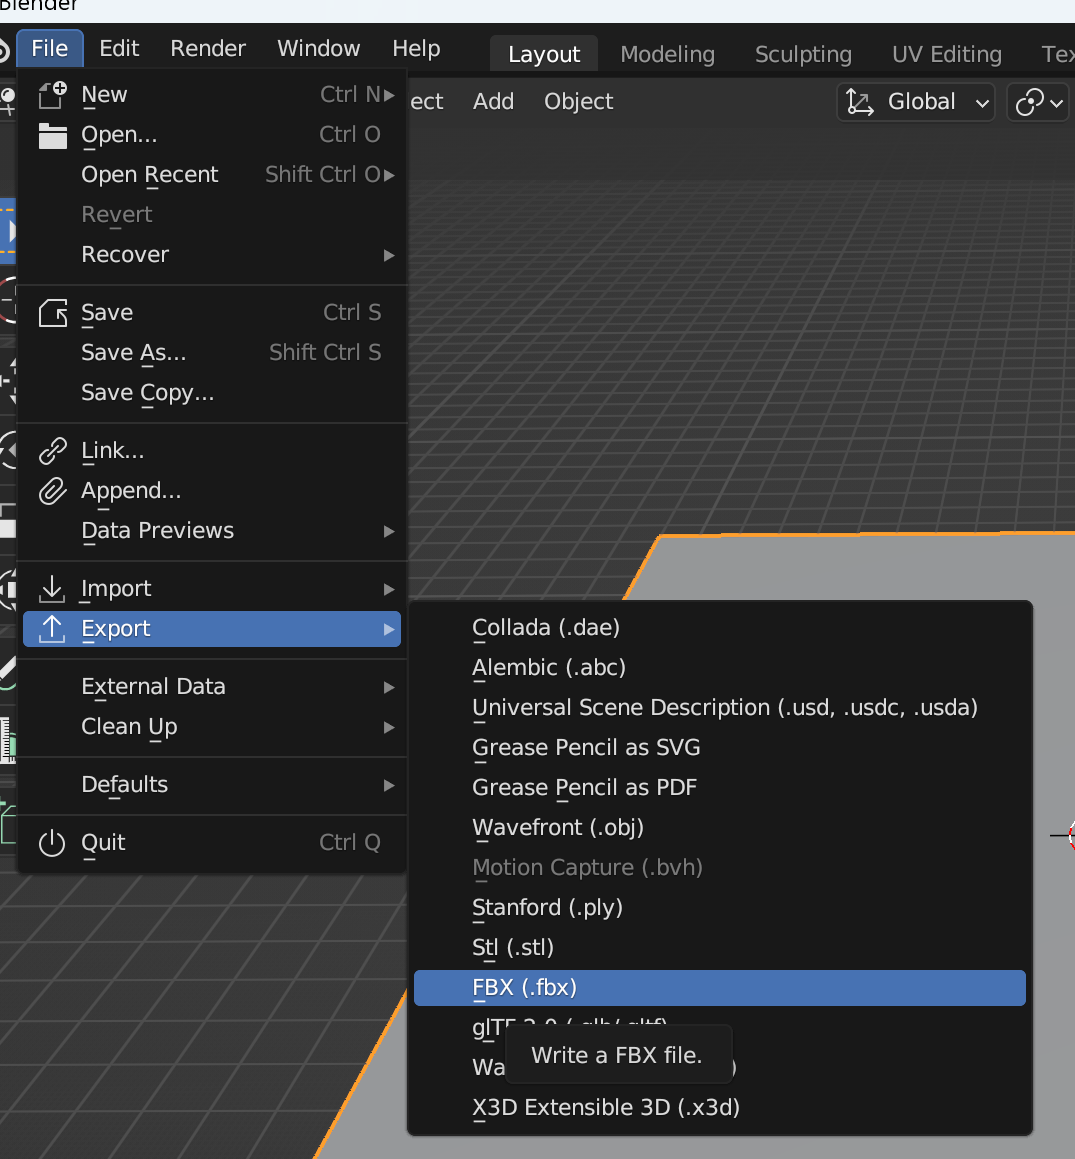Expand the Clean Up submenu

212,727
